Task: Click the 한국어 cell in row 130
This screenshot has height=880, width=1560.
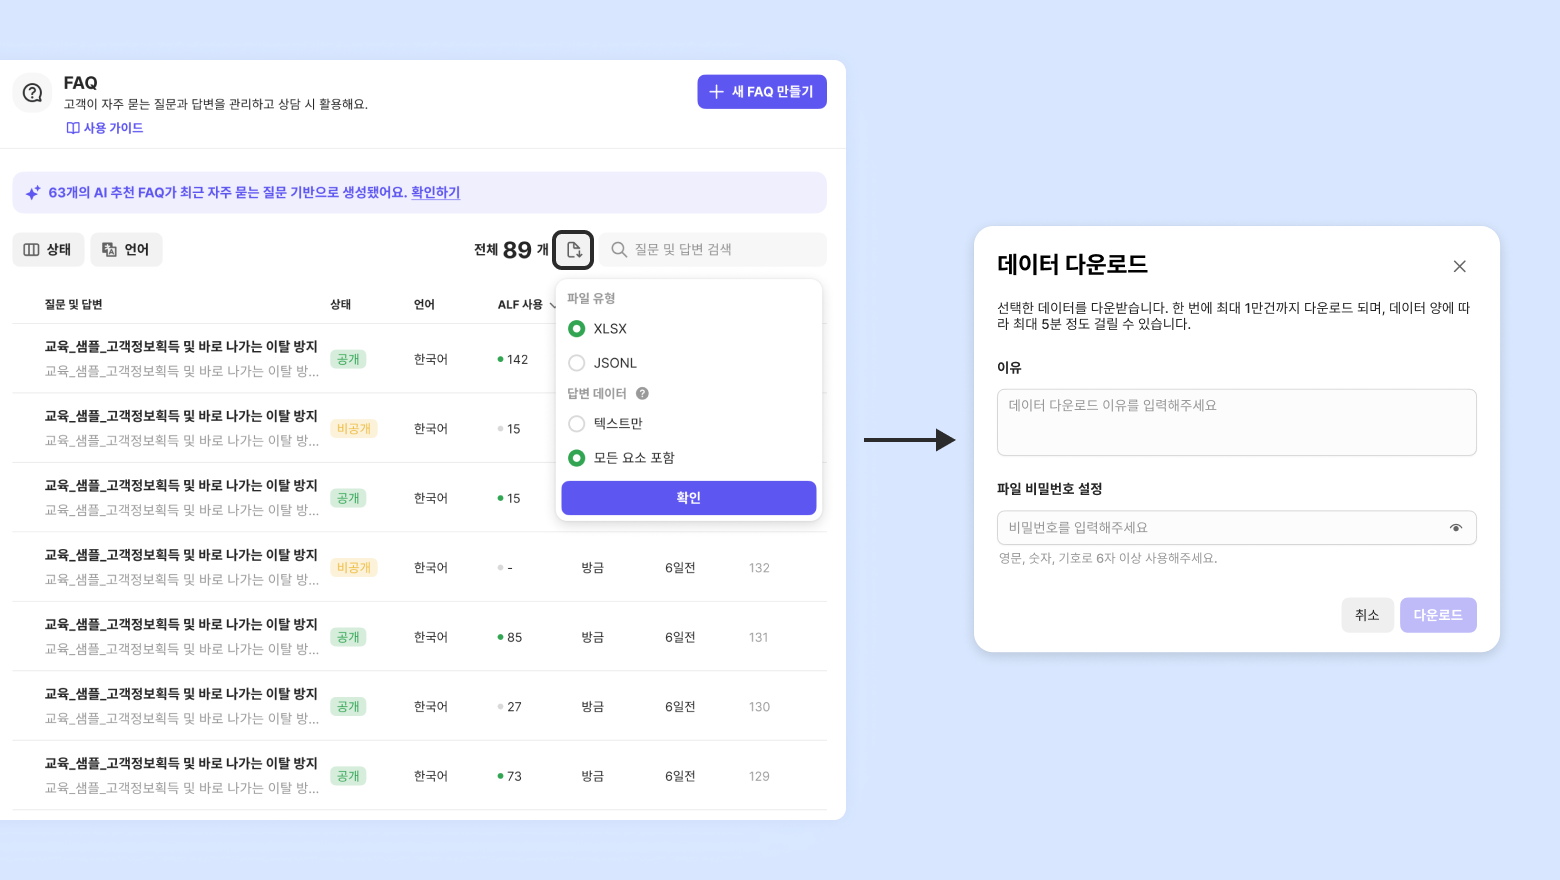Action: click(431, 707)
